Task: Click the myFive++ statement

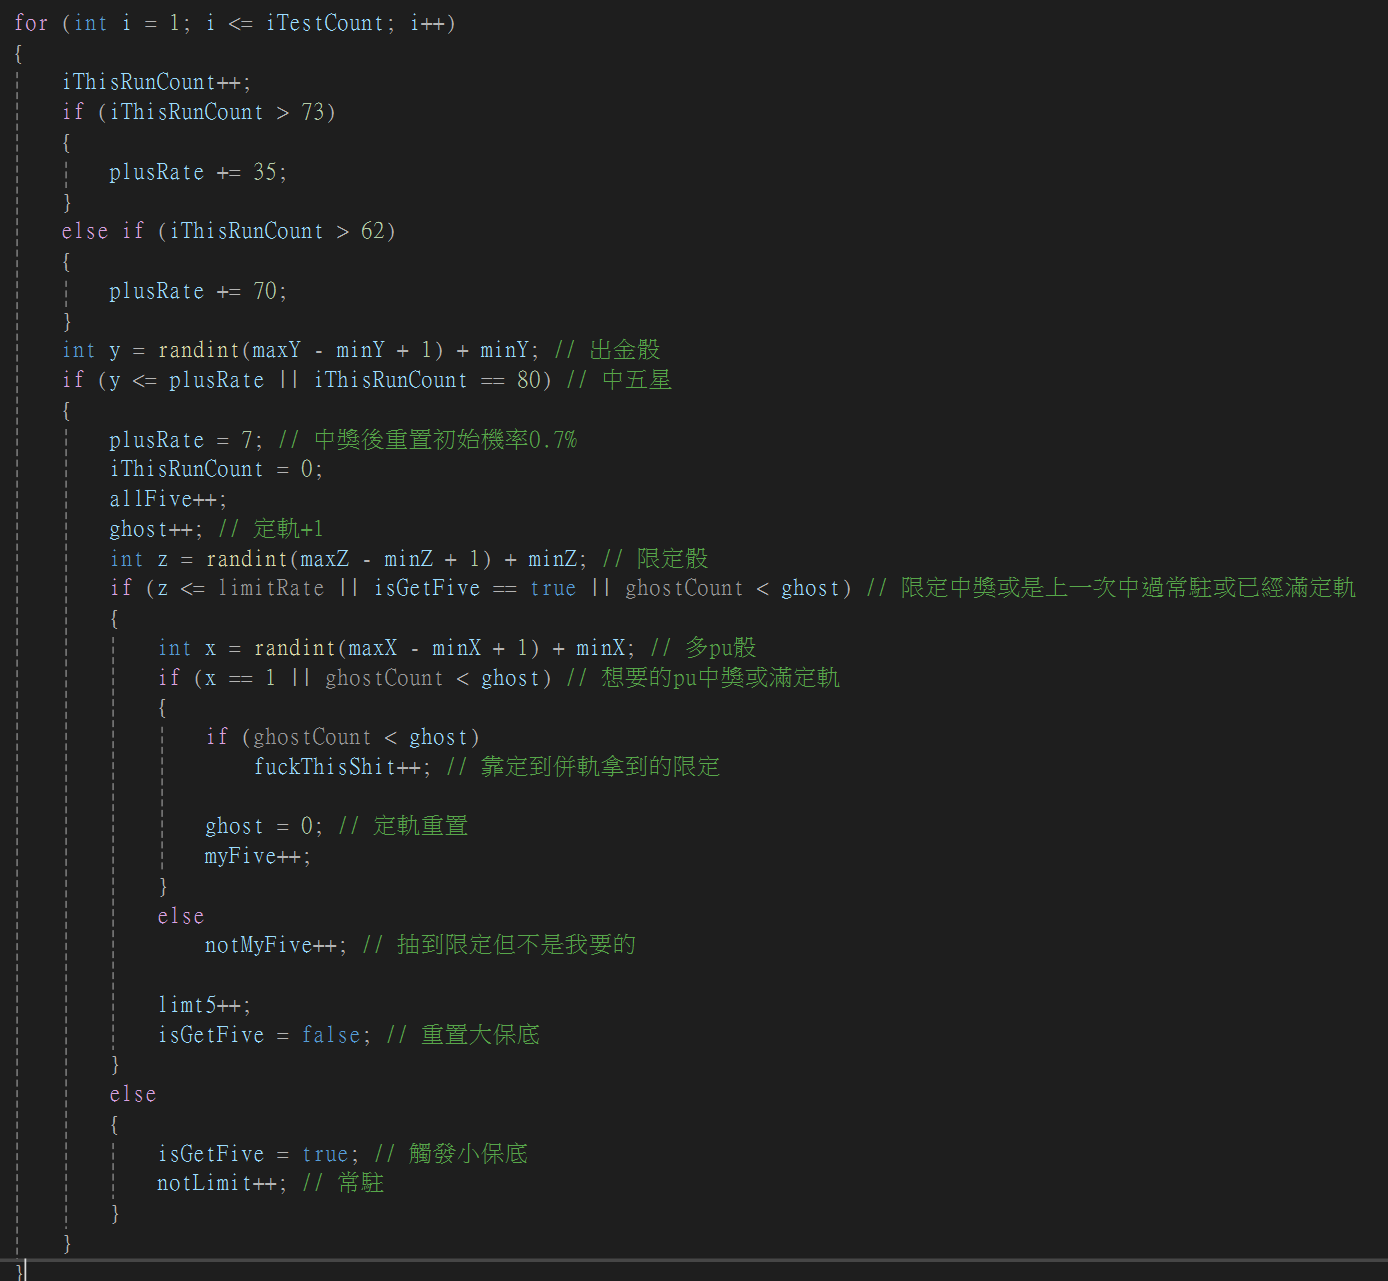Action: coord(257,856)
